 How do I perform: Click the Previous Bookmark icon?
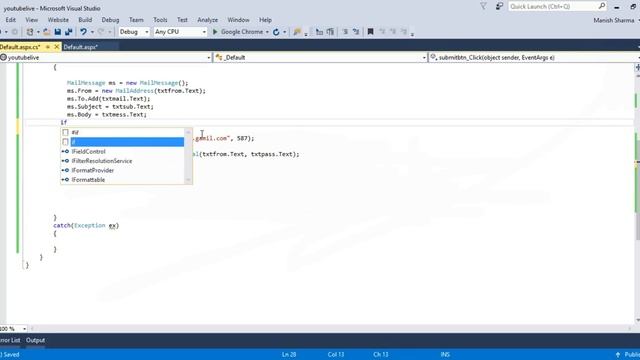tap(382, 32)
